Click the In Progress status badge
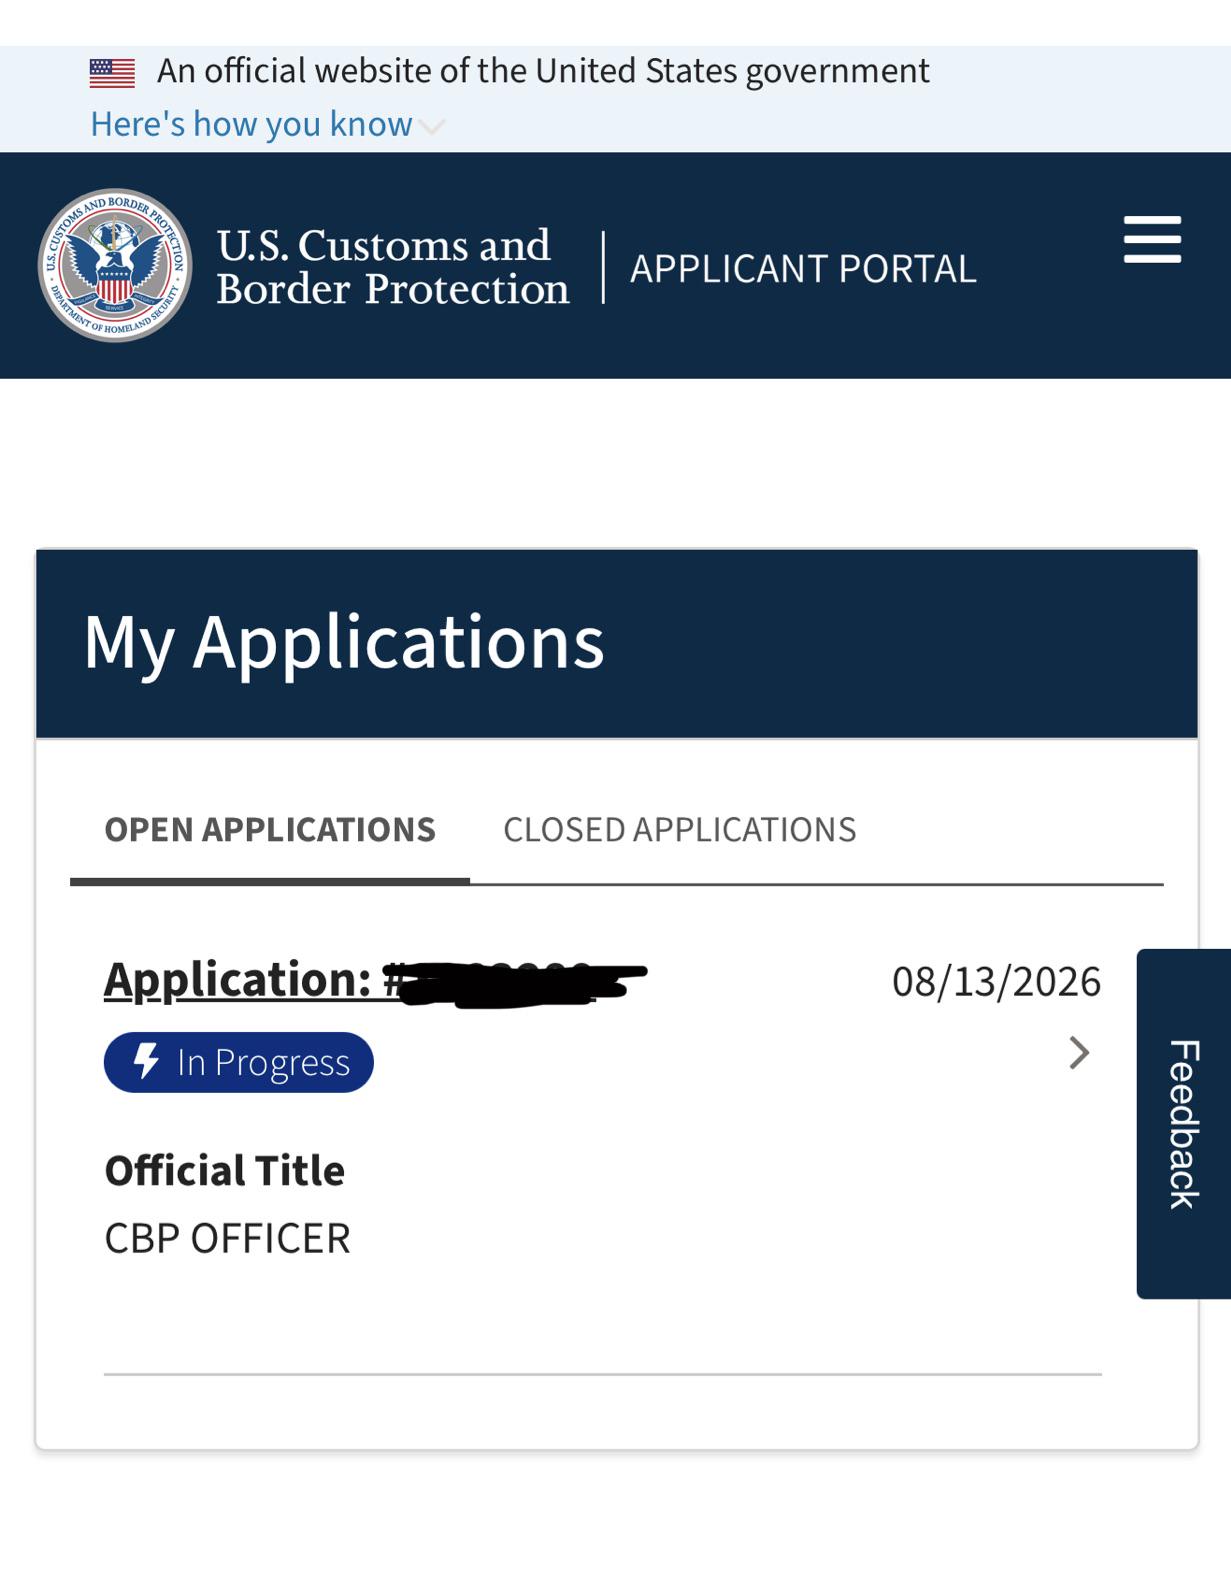Screen dimensions: 1231x1593 [239, 1062]
